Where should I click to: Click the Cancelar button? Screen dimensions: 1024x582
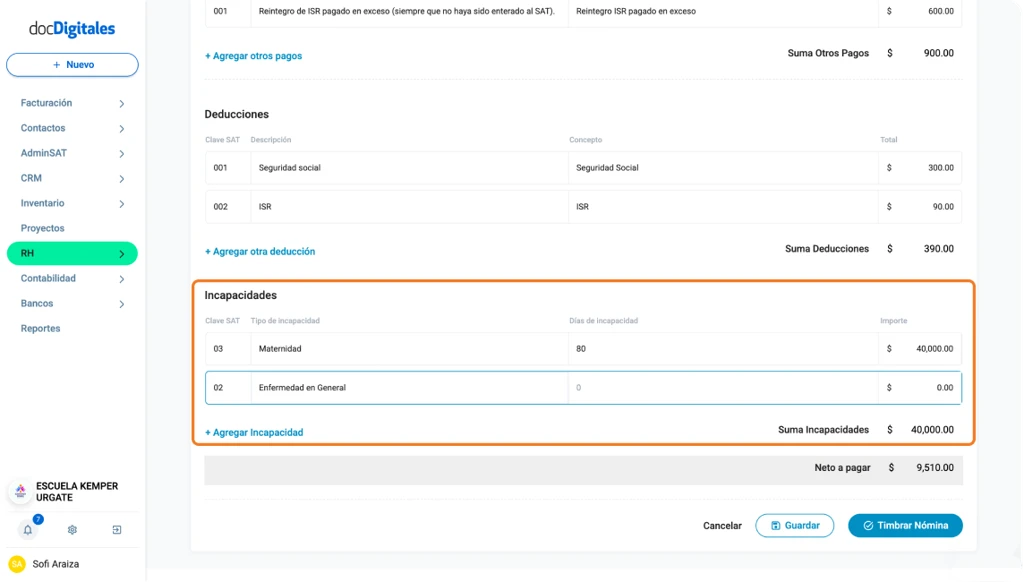(x=722, y=526)
